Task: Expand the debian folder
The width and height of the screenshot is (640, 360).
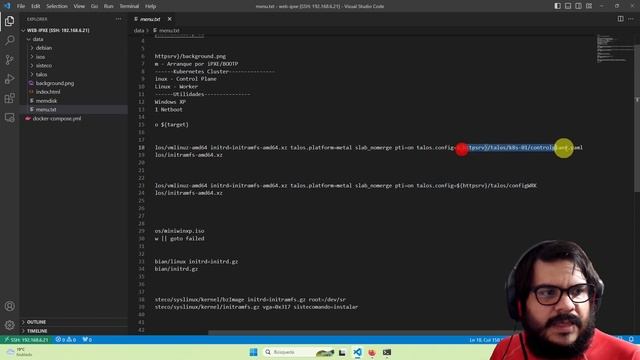Action: pyautogui.click(x=32, y=48)
